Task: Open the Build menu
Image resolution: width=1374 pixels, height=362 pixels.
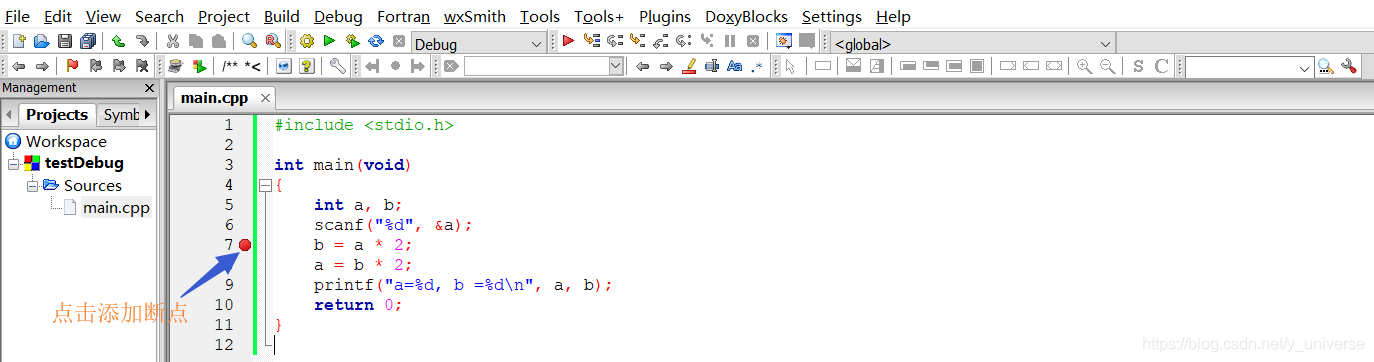Action: point(282,16)
